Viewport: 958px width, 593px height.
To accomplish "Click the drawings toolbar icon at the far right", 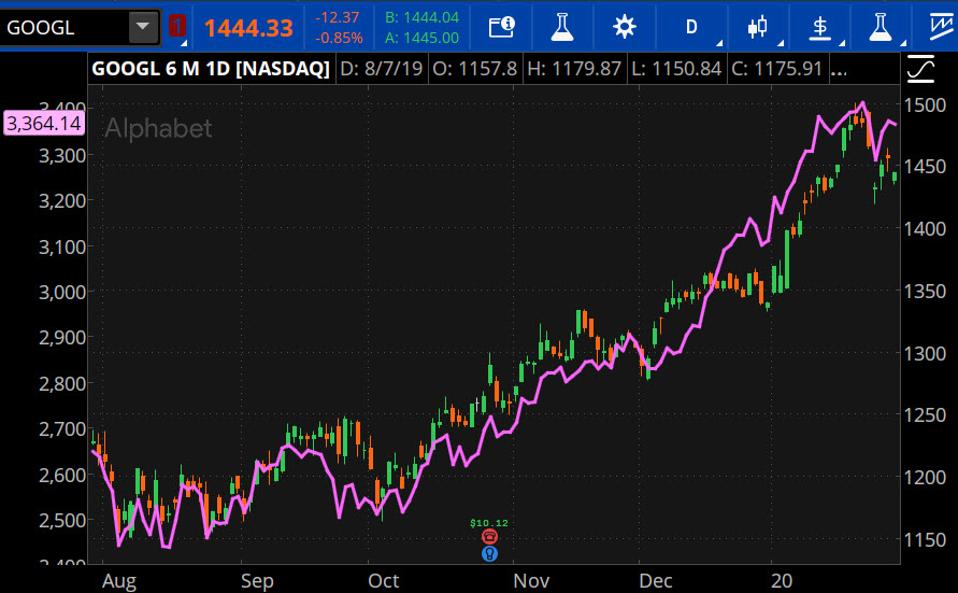I will click(x=942, y=27).
